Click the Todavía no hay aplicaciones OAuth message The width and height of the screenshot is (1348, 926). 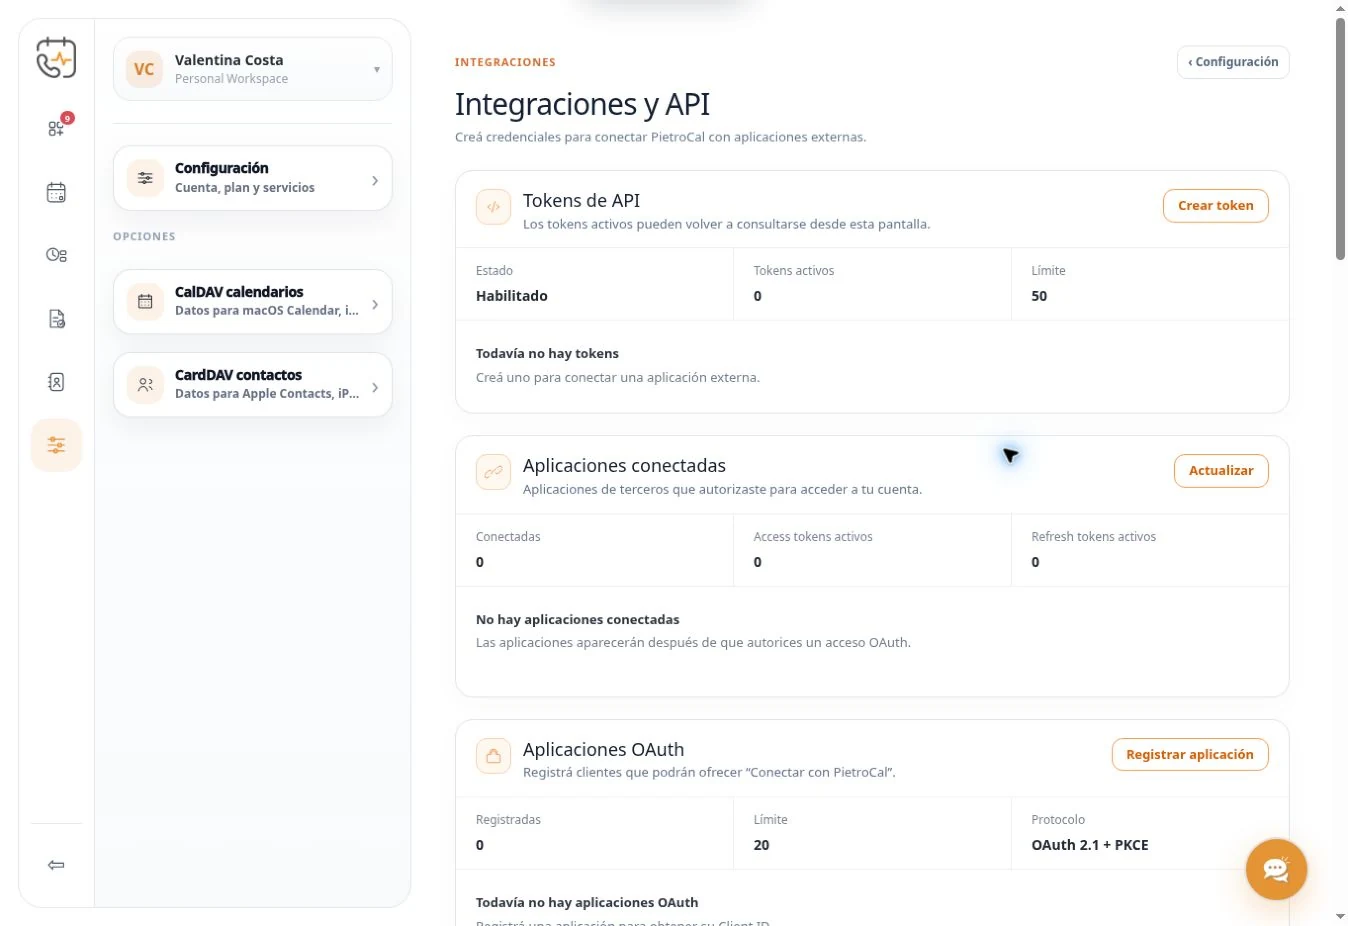587,902
